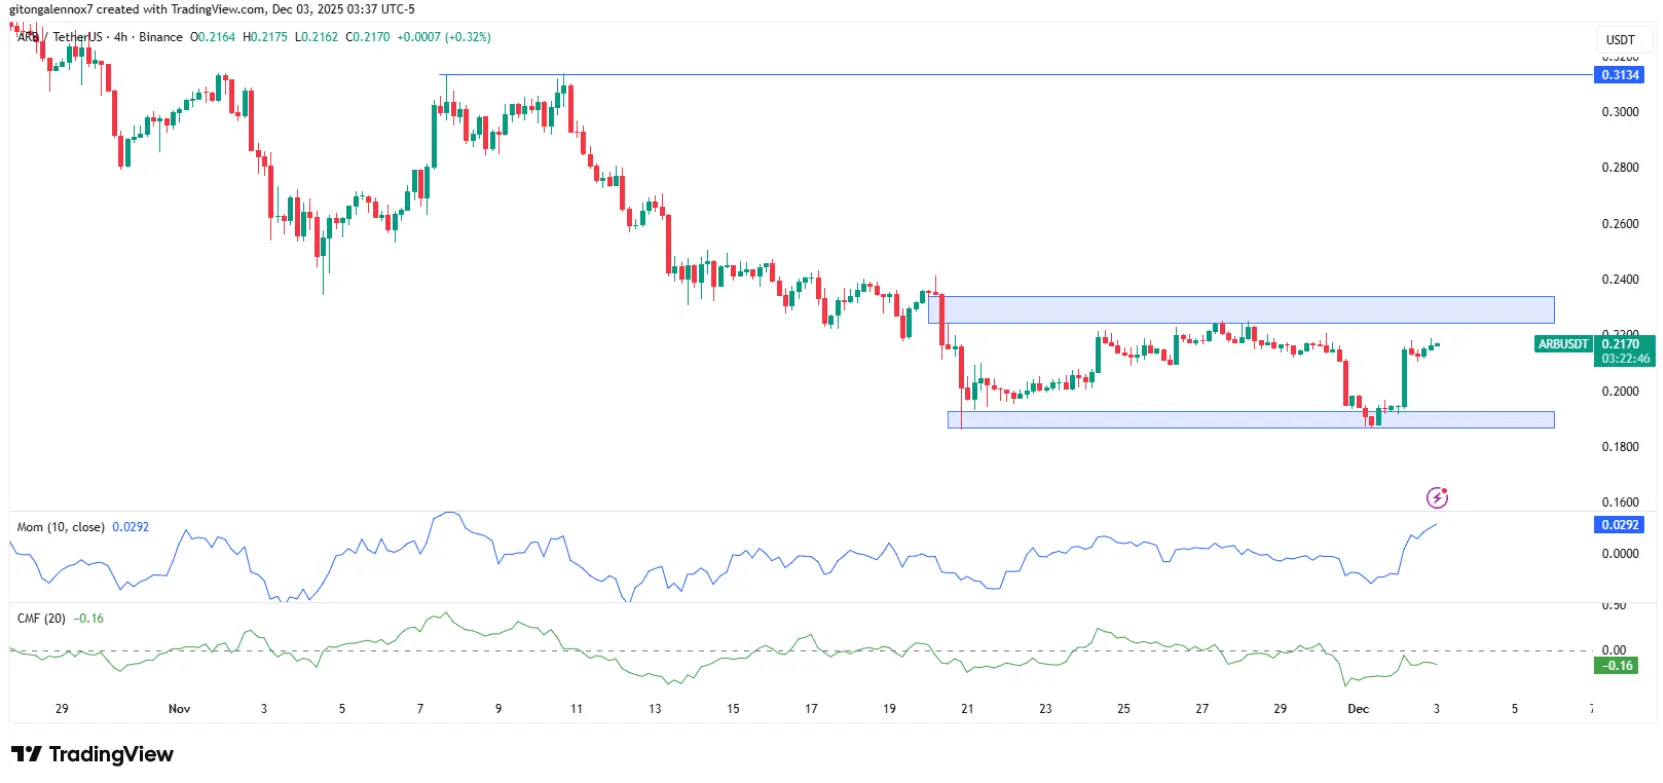
Task: Click the 0.2600 level on the price axis
Action: [x=1620, y=224]
